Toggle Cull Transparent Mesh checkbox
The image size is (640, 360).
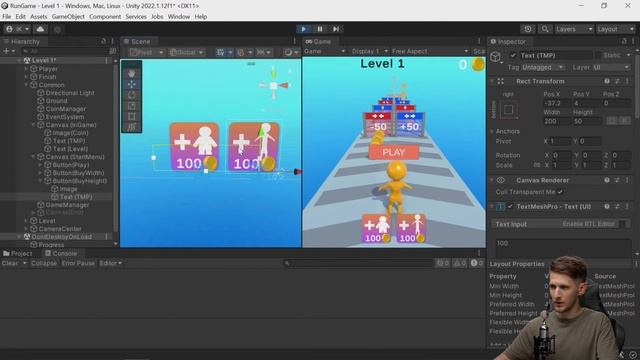click(x=560, y=192)
